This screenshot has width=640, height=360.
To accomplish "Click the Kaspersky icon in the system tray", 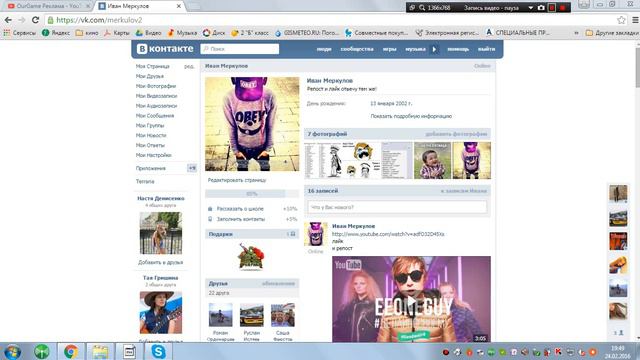I will (x=558, y=351).
